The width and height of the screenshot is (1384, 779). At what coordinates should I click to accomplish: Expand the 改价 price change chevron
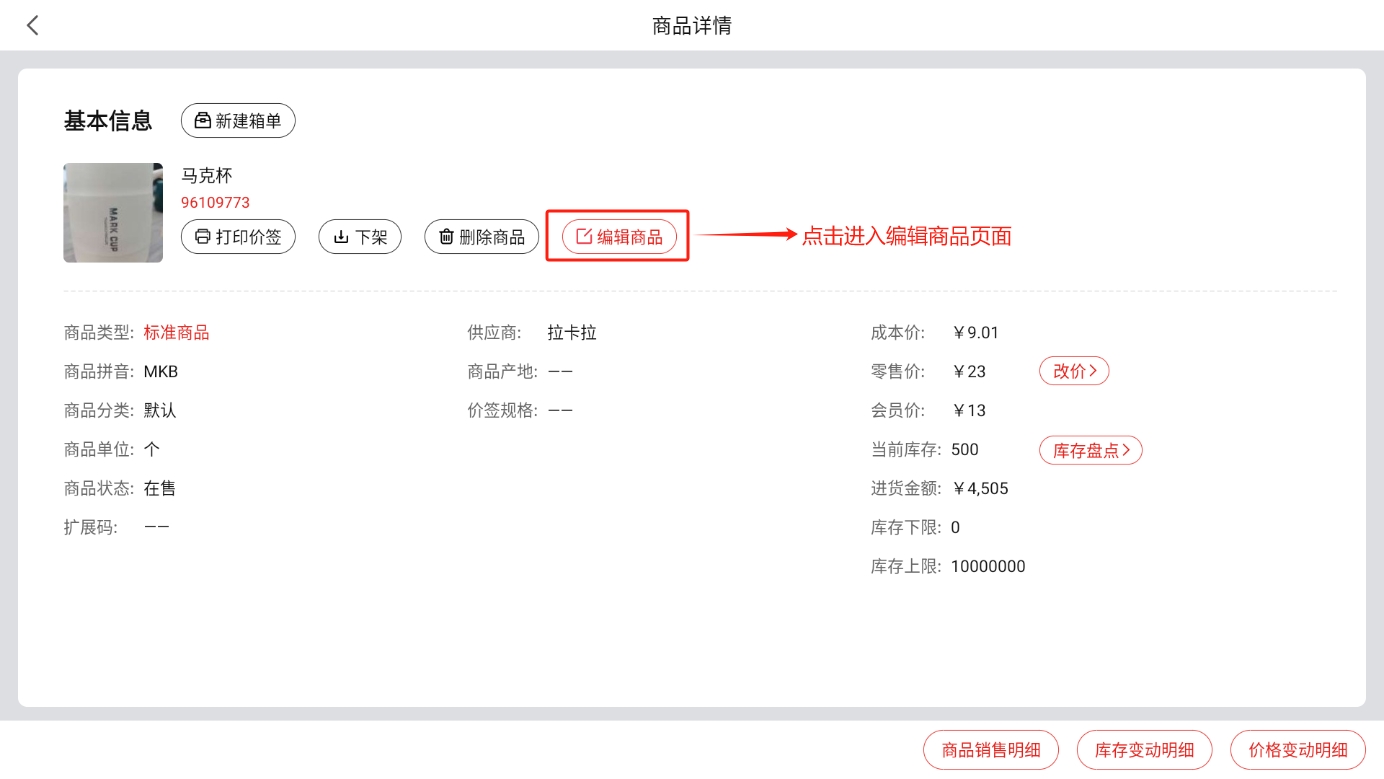[1093, 371]
